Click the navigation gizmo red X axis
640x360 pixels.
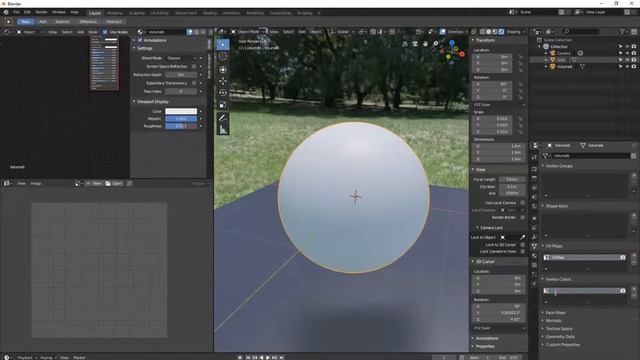pos(462,53)
